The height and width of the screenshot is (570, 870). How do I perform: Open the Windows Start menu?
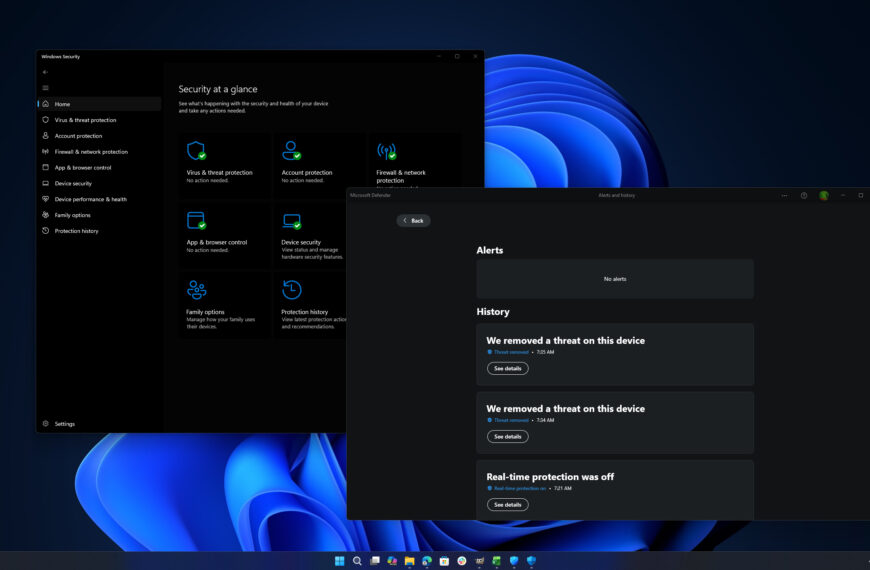click(x=340, y=561)
